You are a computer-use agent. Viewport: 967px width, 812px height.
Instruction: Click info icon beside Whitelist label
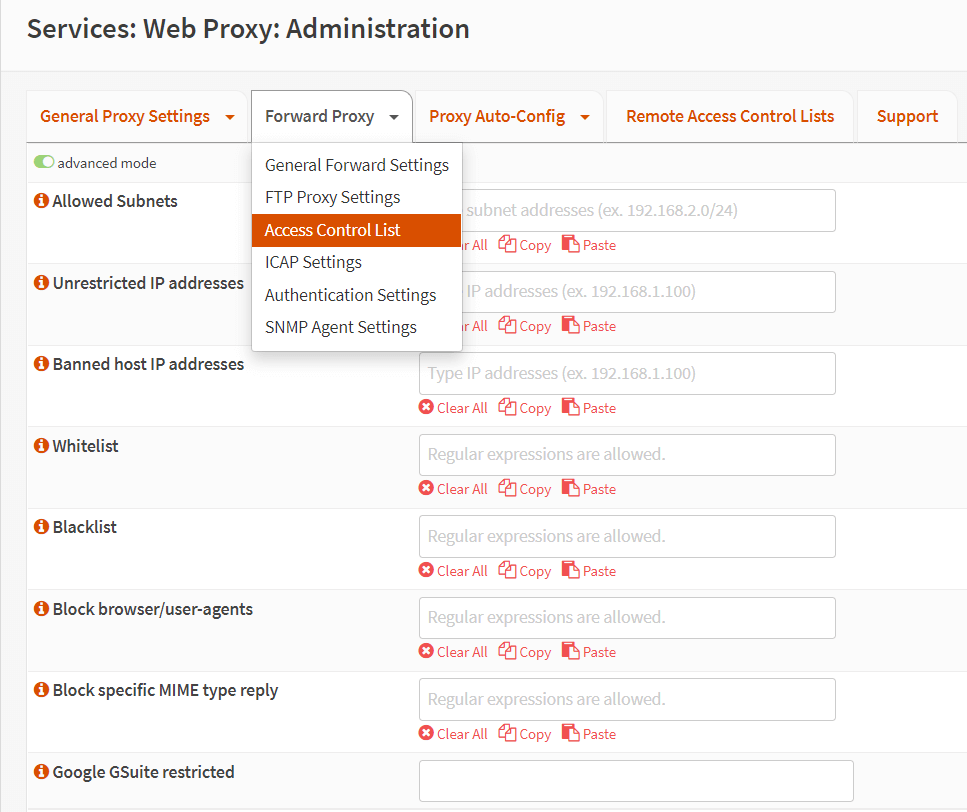click(41, 446)
